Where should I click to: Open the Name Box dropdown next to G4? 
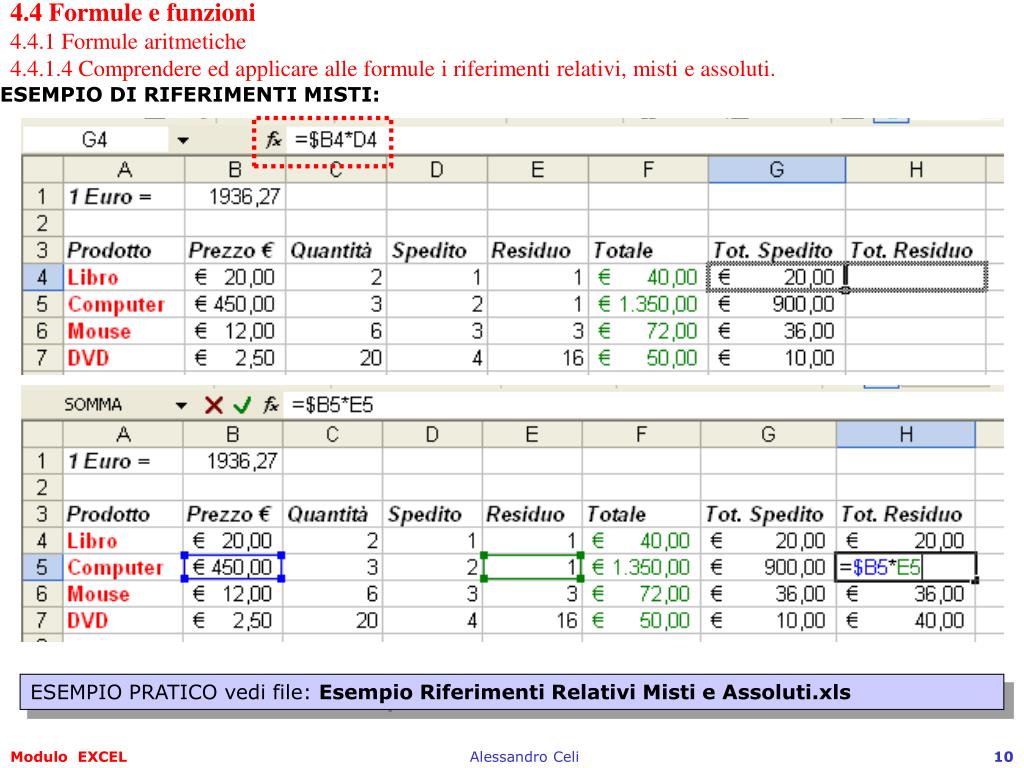coord(183,140)
